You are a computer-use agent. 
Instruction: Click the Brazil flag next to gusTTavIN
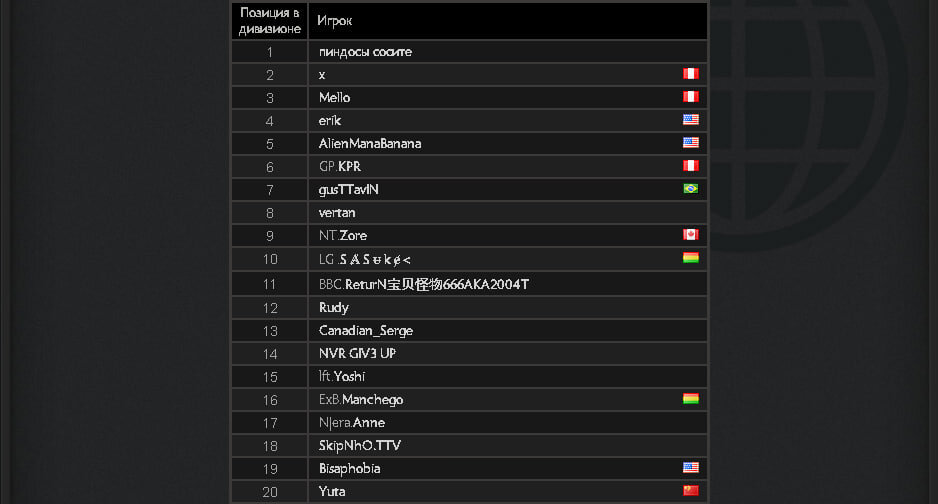pyautogui.click(x=690, y=189)
